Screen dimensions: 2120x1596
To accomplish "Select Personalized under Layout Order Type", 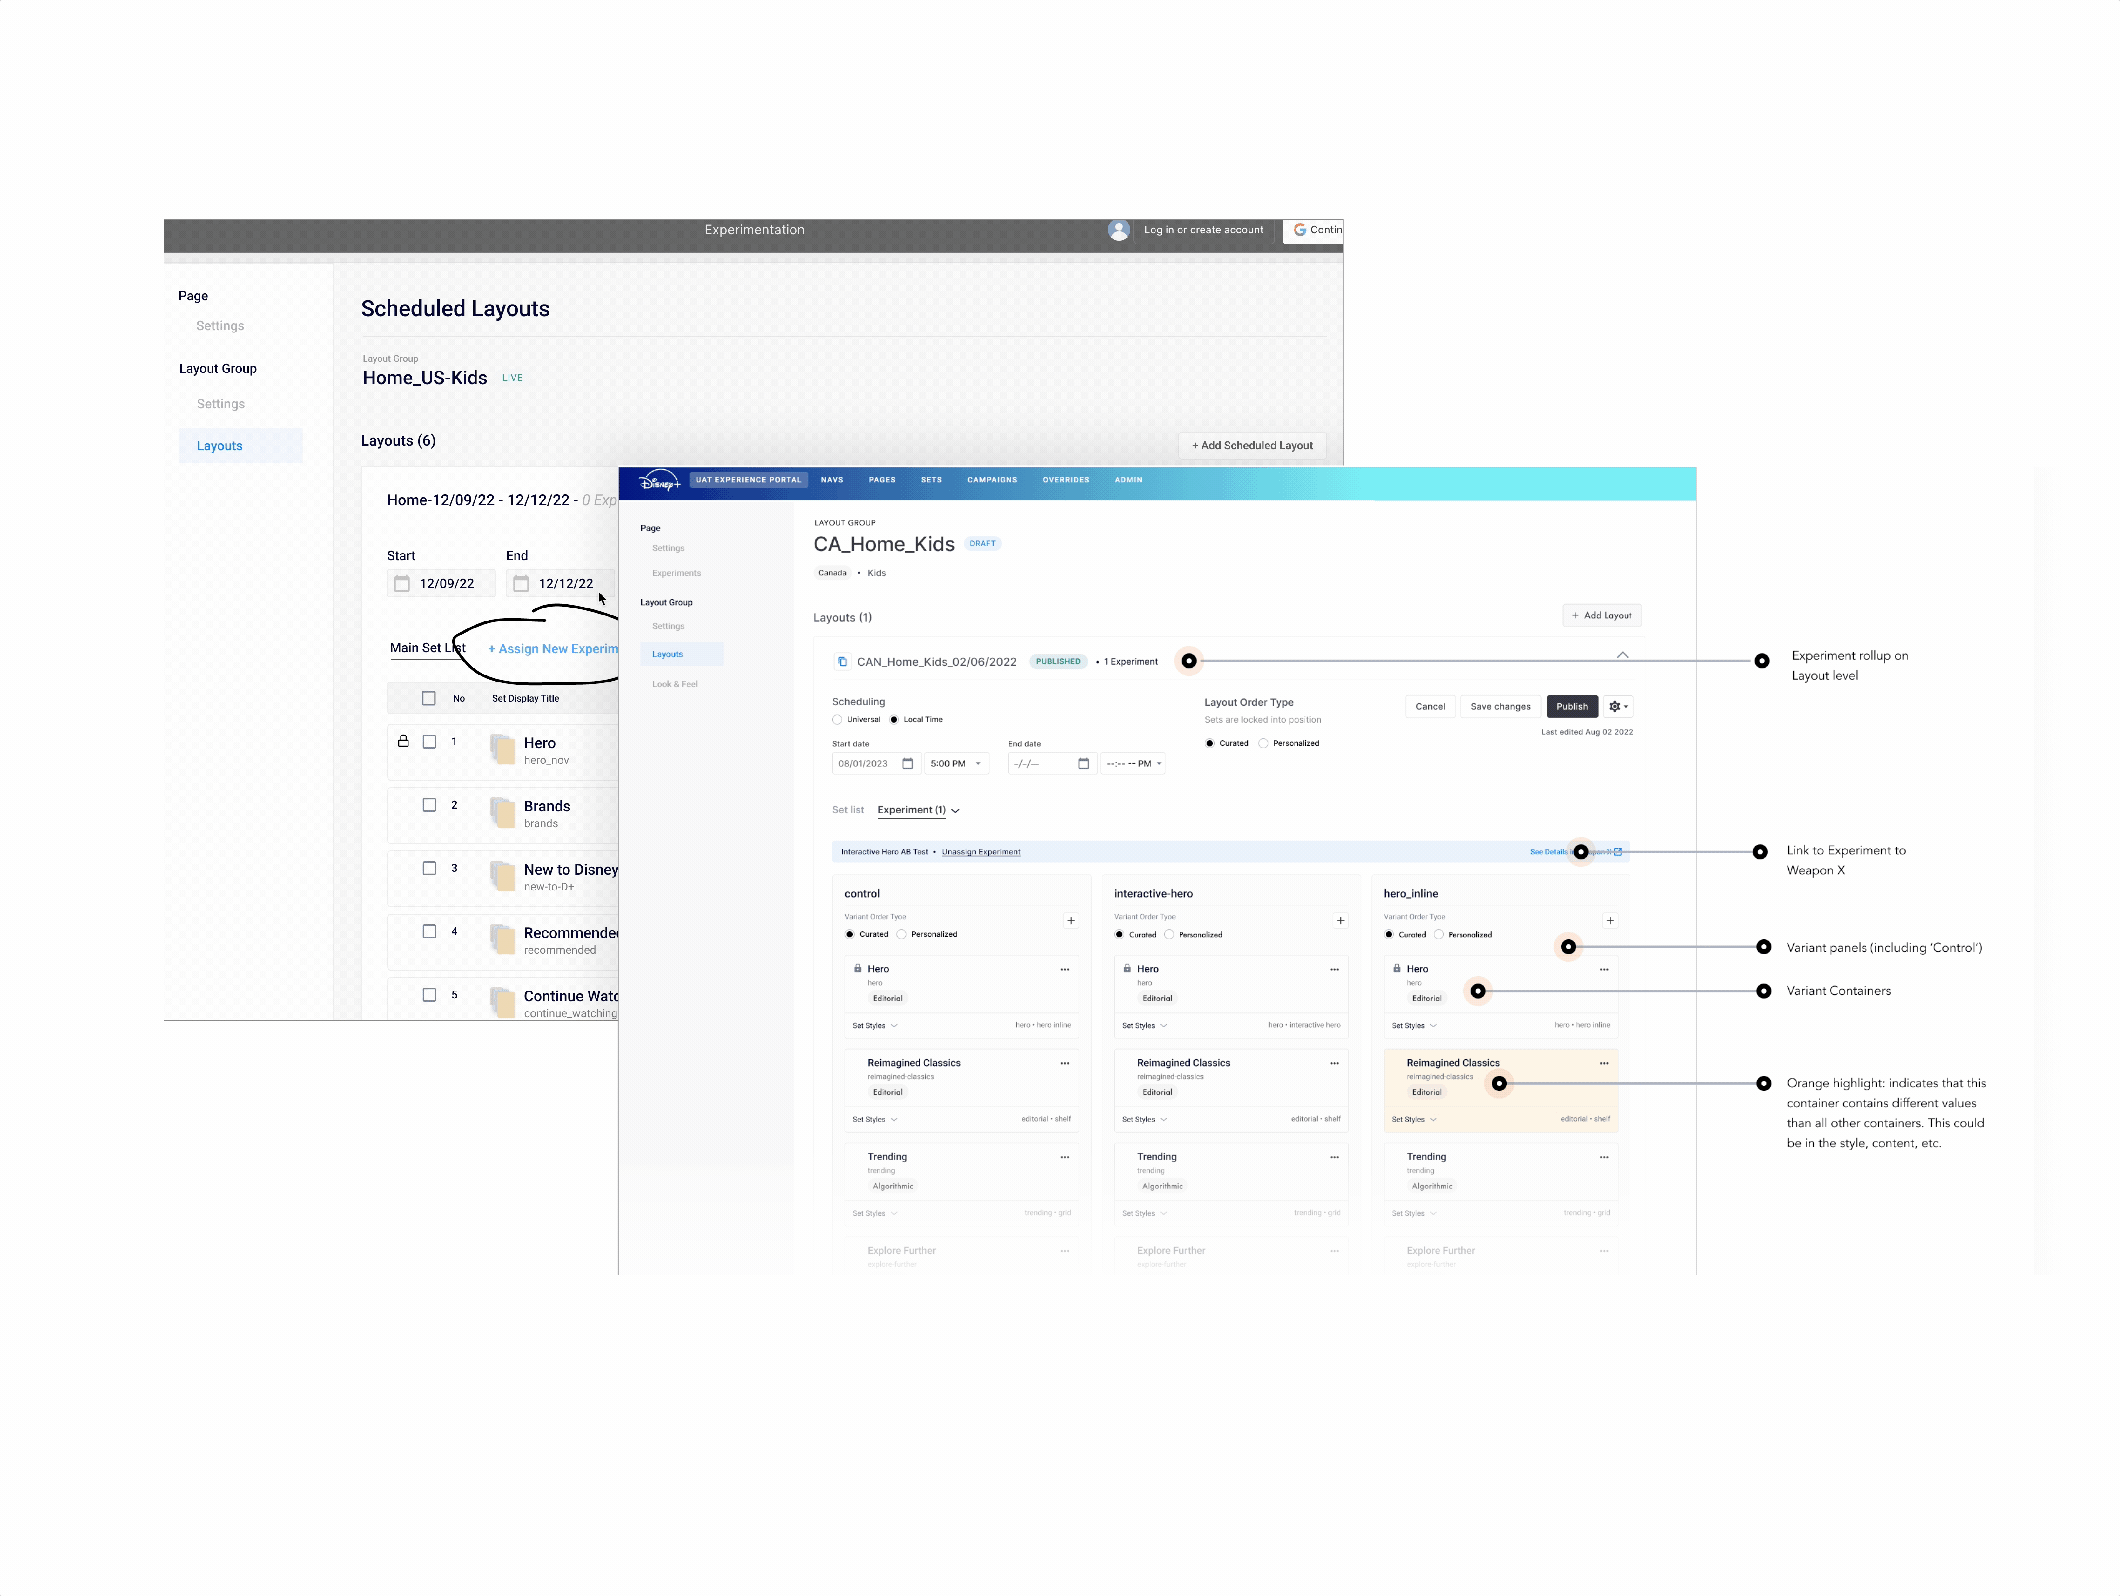I will tap(1264, 744).
